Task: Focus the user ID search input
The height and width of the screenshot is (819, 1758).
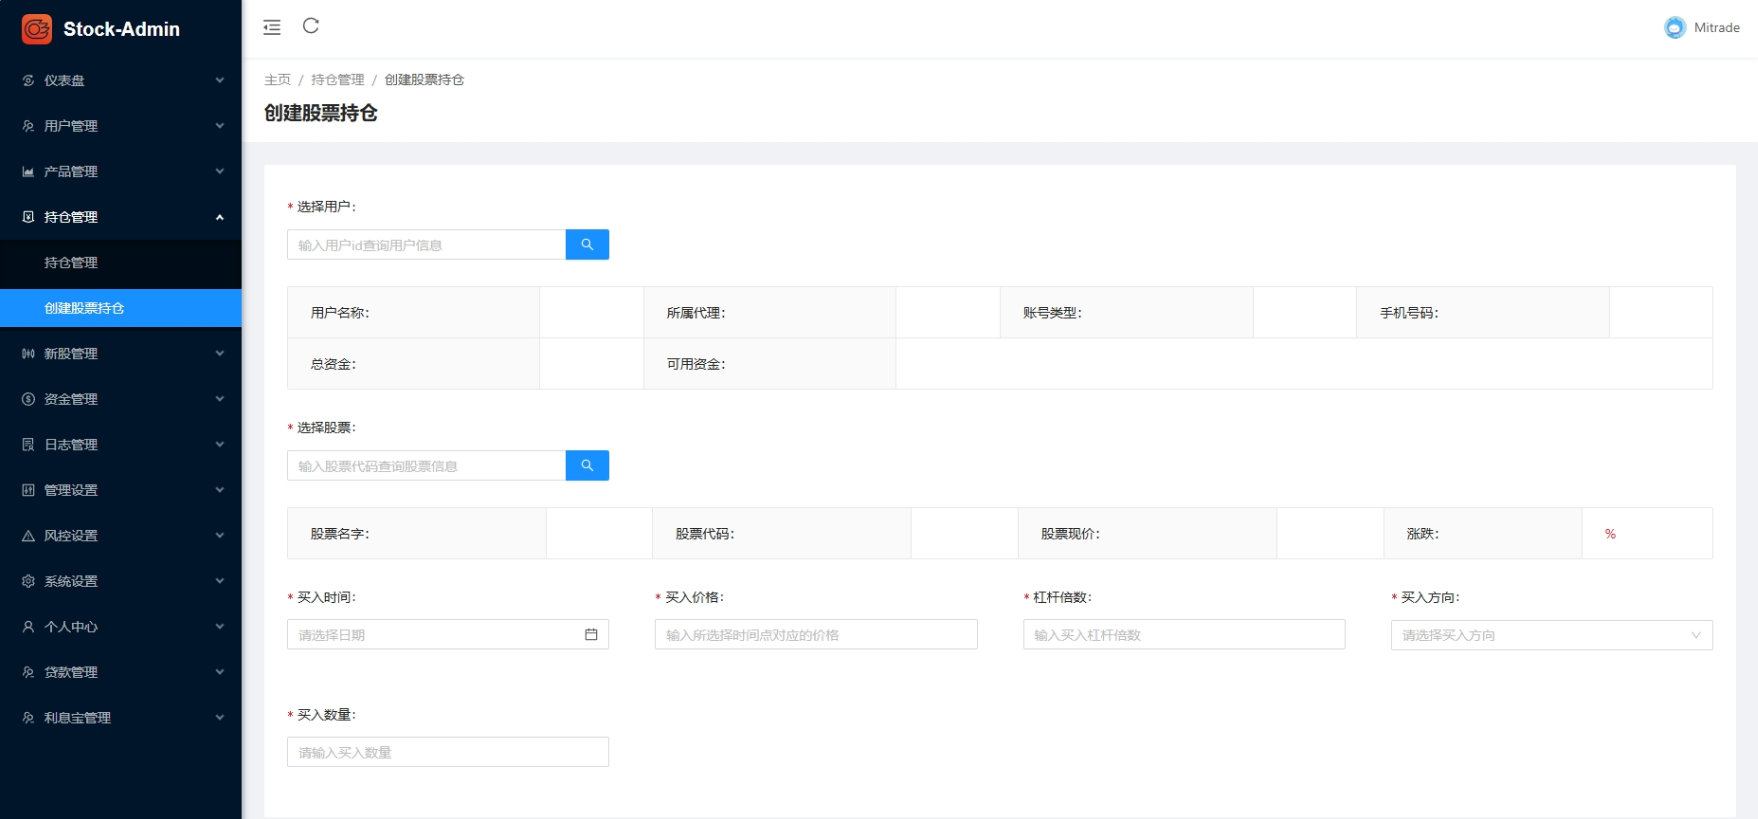Action: [426, 245]
